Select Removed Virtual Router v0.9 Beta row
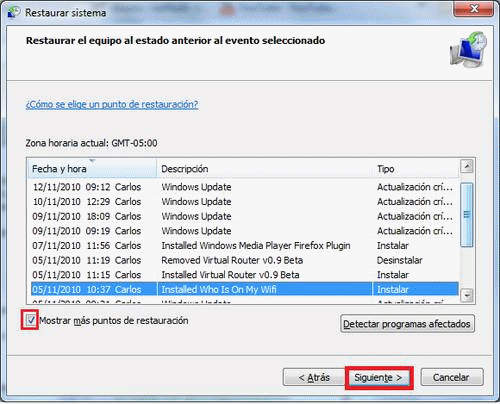Viewport: 500px width, 404px height. click(245, 260)
